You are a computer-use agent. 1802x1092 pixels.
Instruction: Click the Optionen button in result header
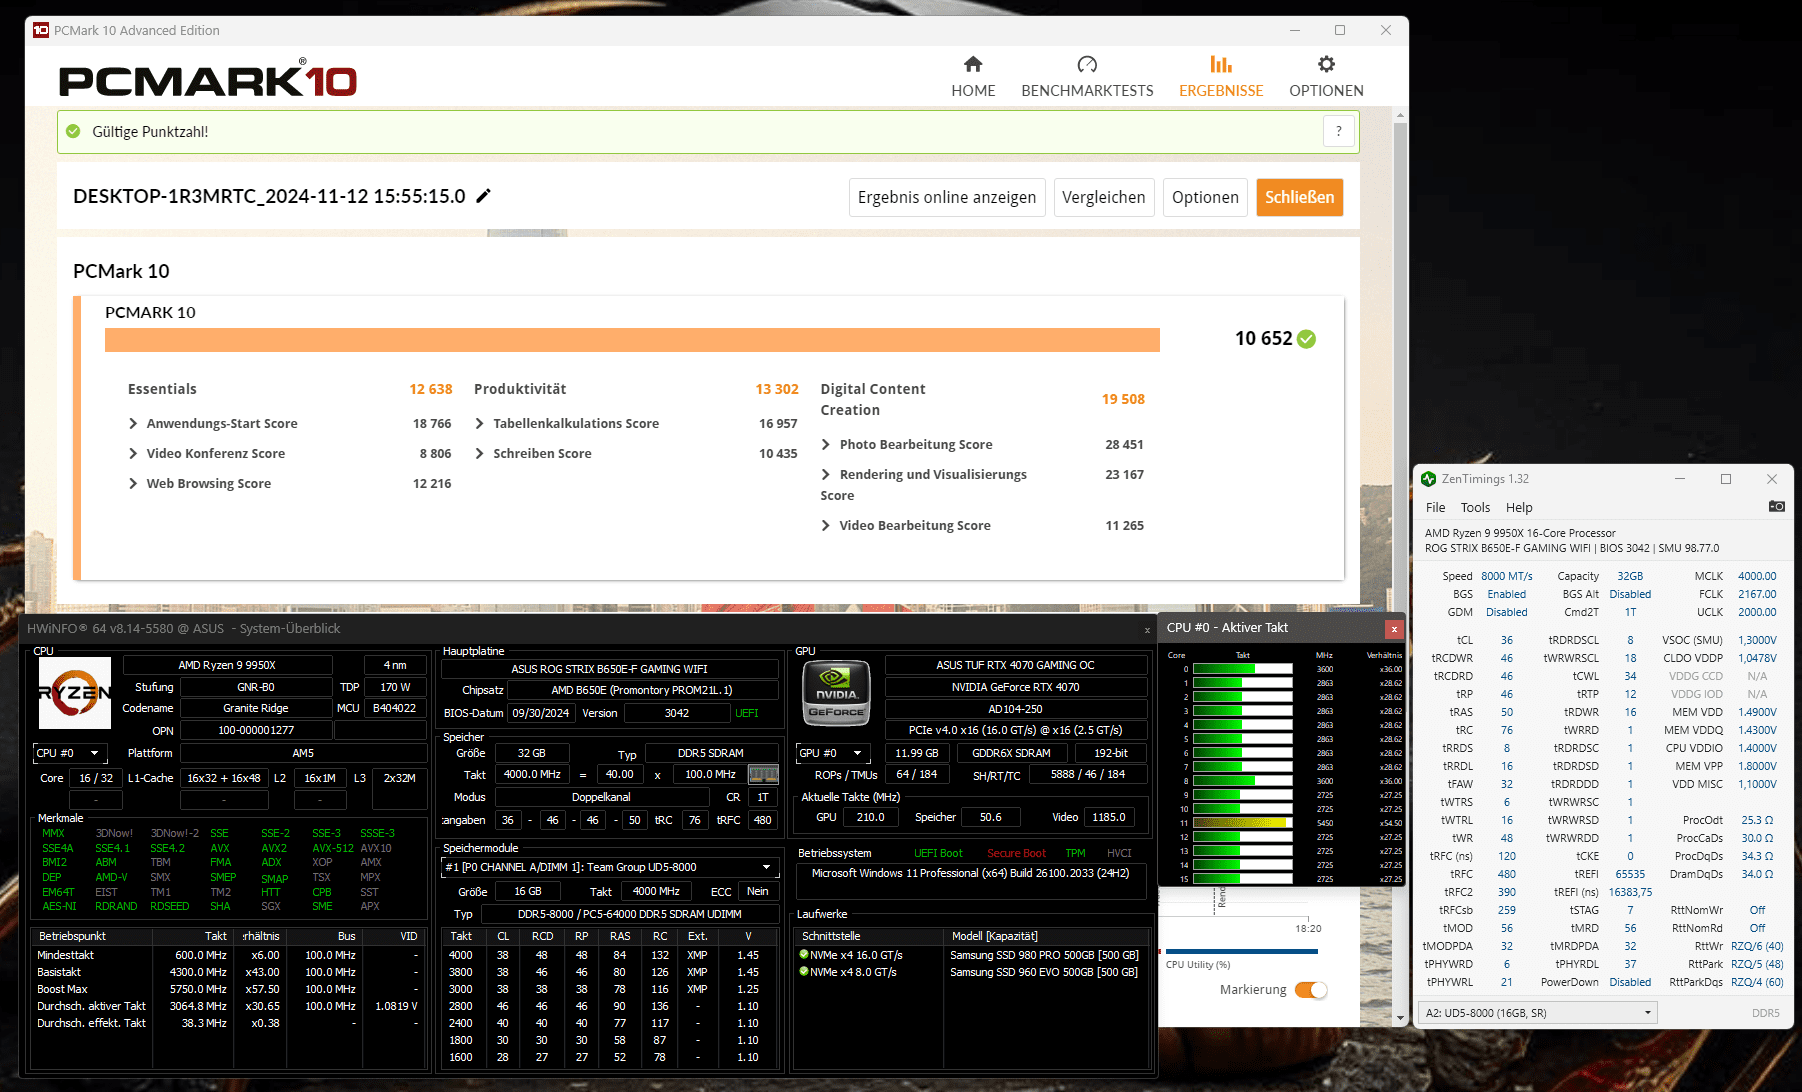[1205, 198]
